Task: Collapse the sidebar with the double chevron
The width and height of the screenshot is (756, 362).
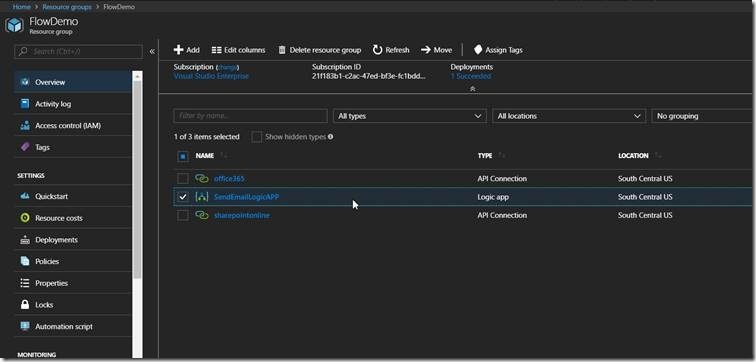Action: [x=152, y=52]
